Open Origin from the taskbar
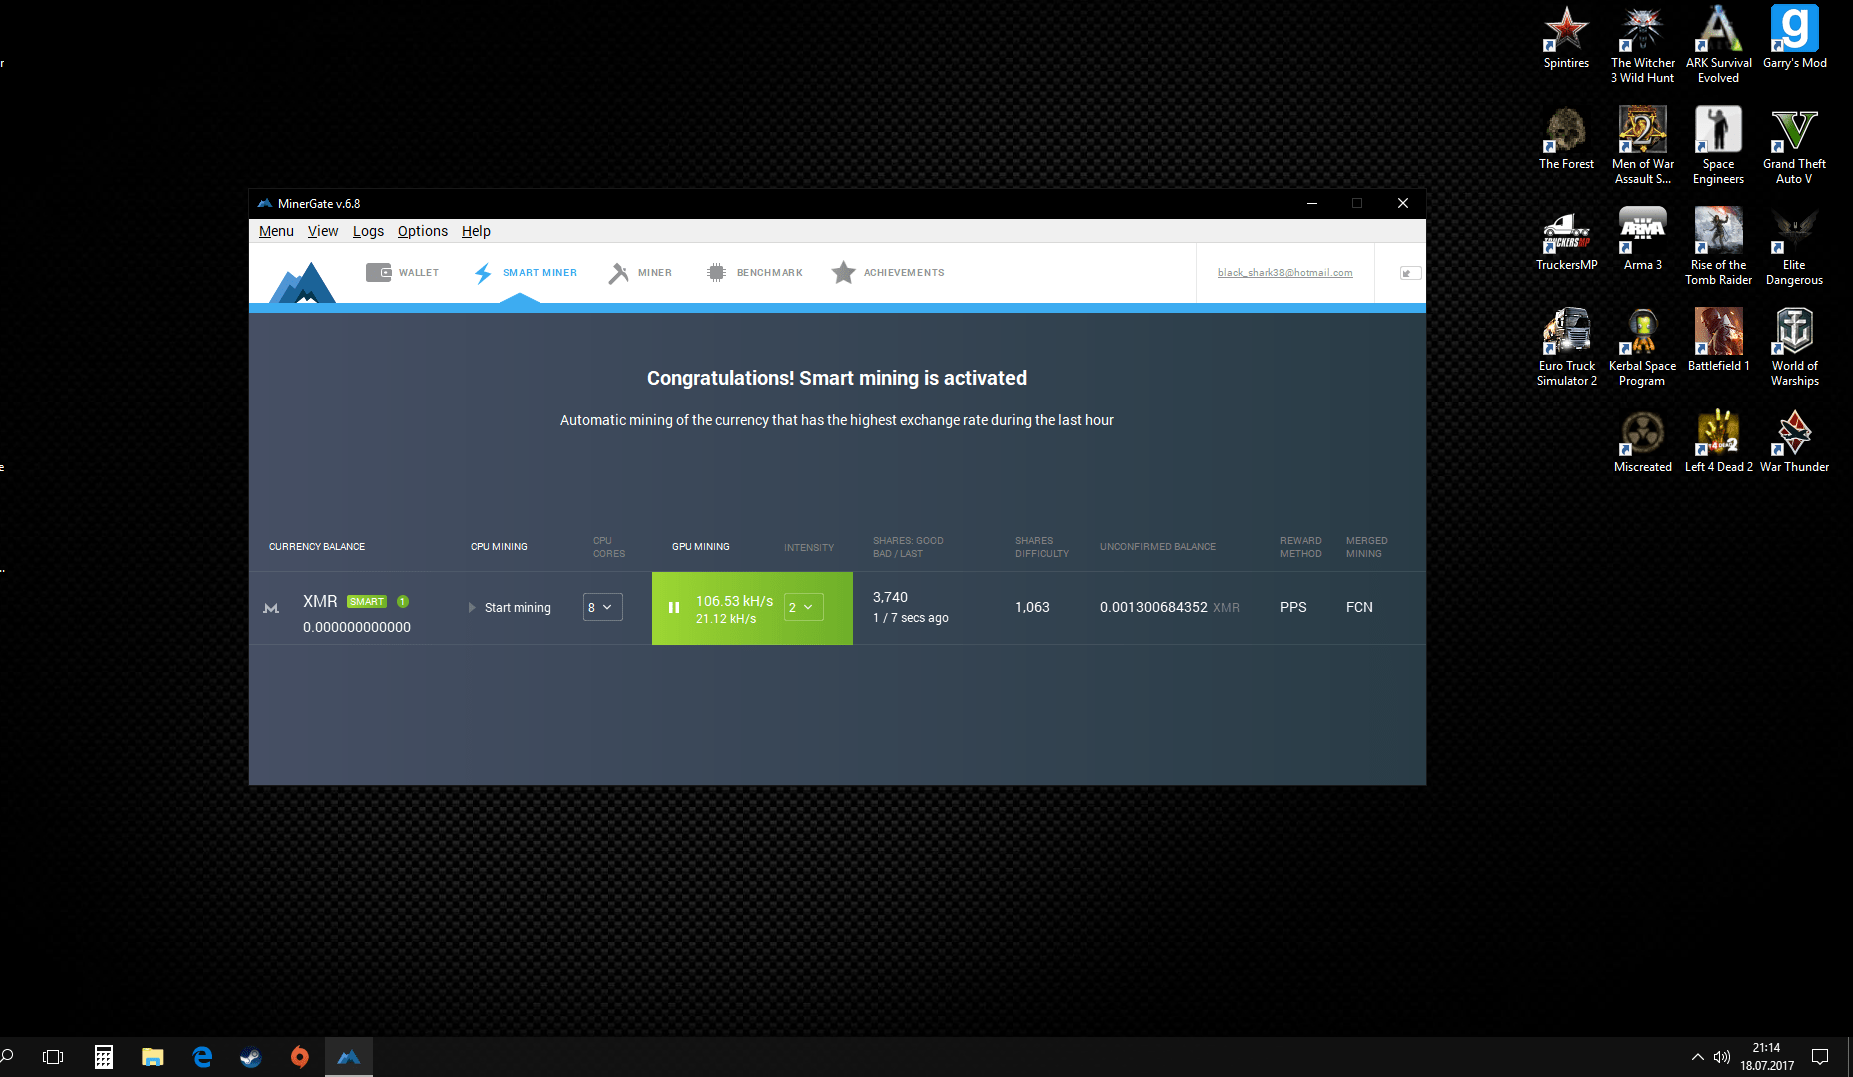The height and width of the screenshot is (1077, 1853). pos(300,1057)
